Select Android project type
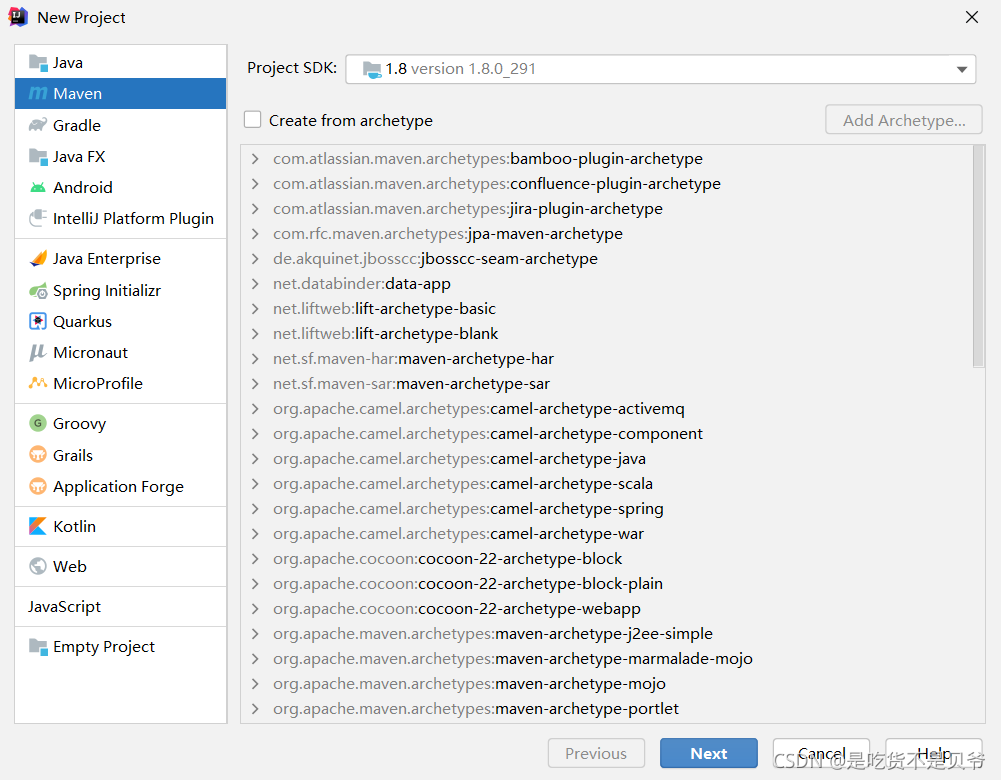Image resolution: width=1001 pixels, height=780 pixels. tap(121, 188)
